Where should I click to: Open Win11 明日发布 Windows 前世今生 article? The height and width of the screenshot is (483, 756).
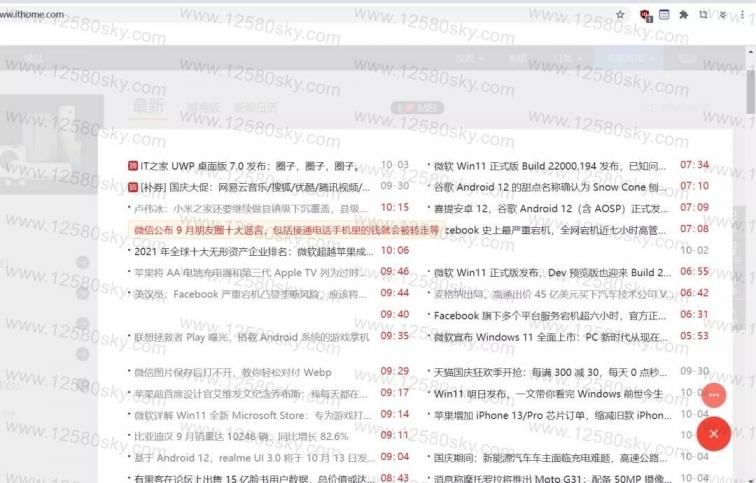548,394
